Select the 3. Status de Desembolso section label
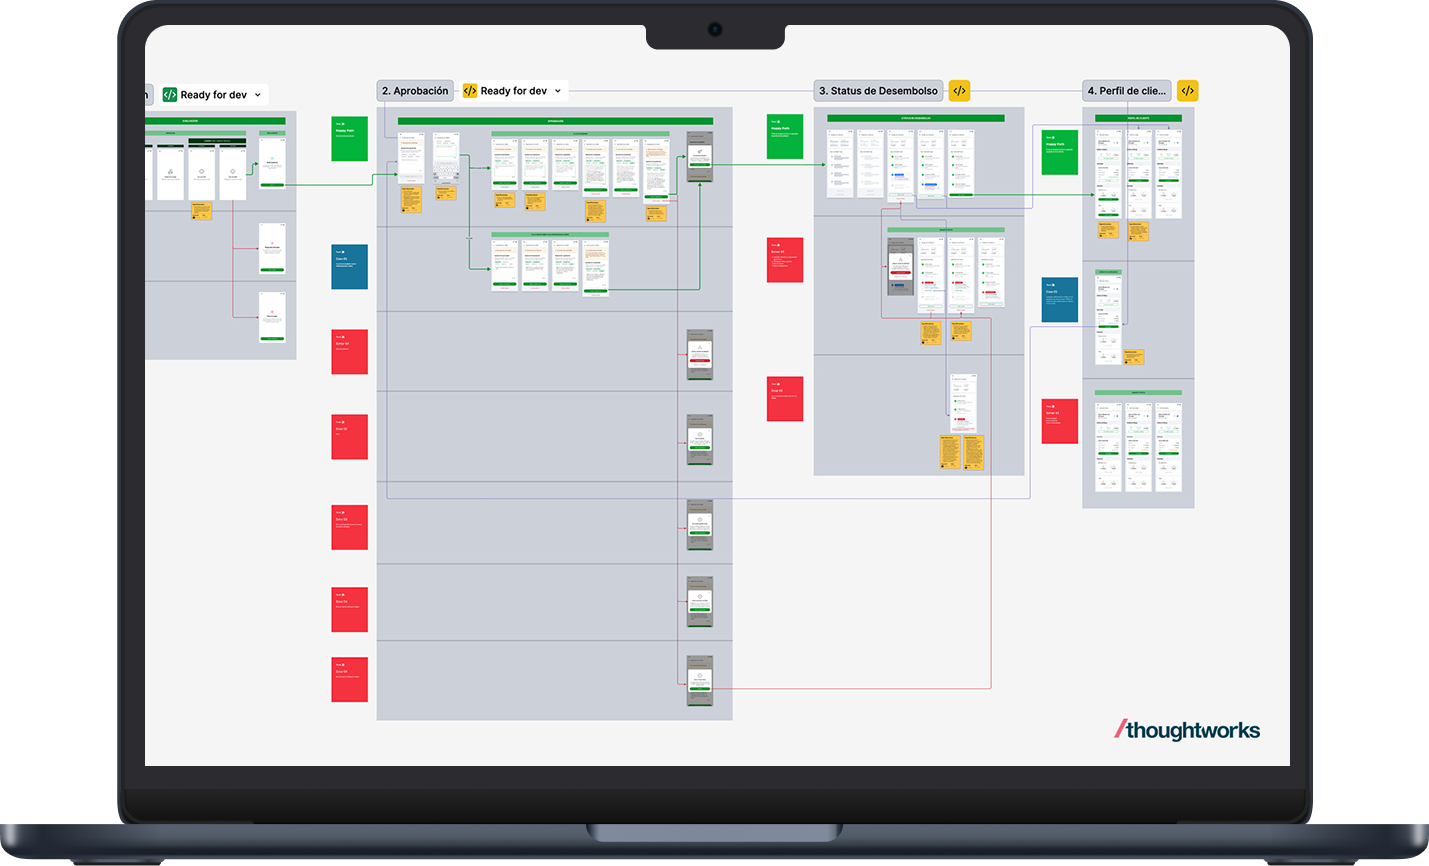 pos(878,91)
